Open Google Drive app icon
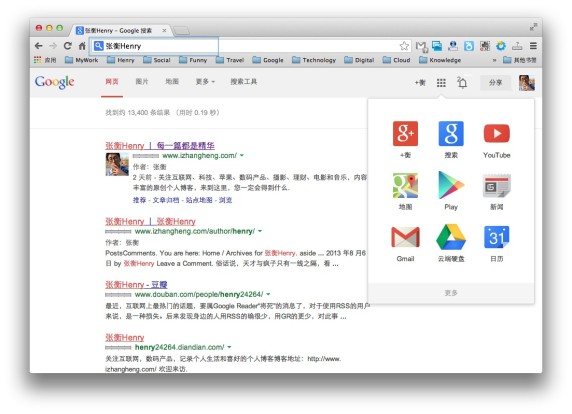 point(451,237)
